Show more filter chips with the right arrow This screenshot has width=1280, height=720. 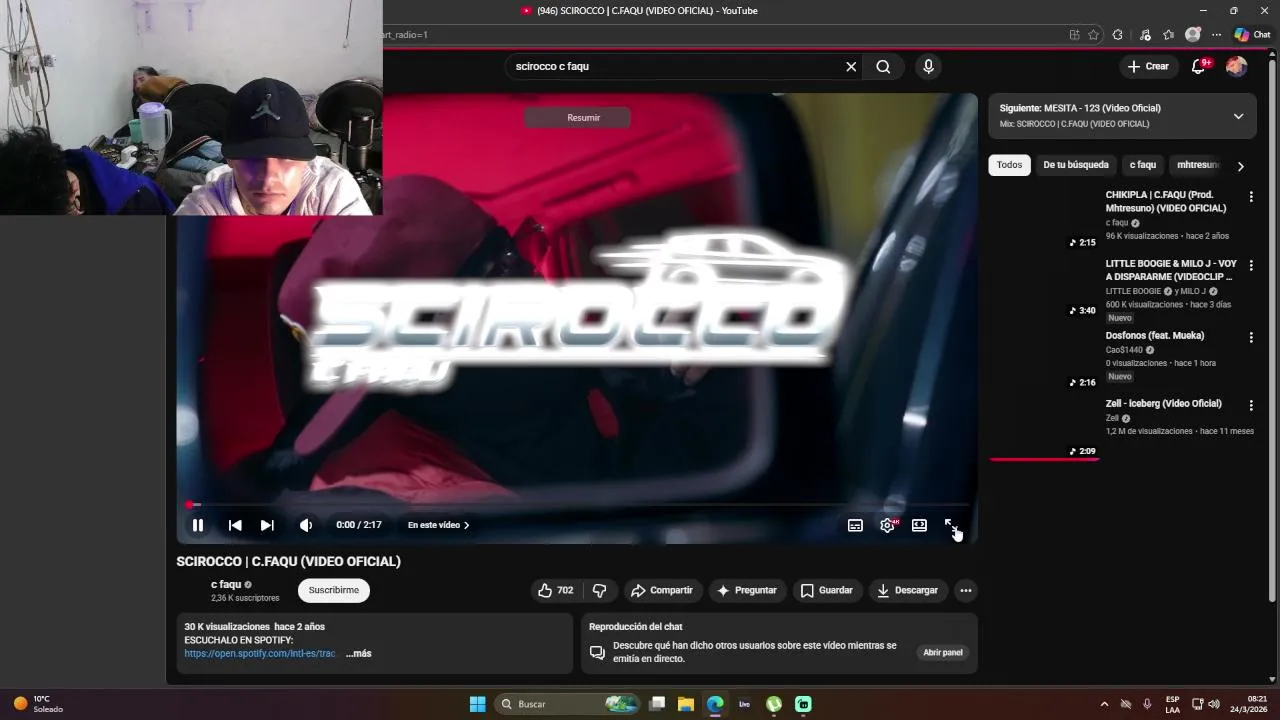[x=1240, y=166]
